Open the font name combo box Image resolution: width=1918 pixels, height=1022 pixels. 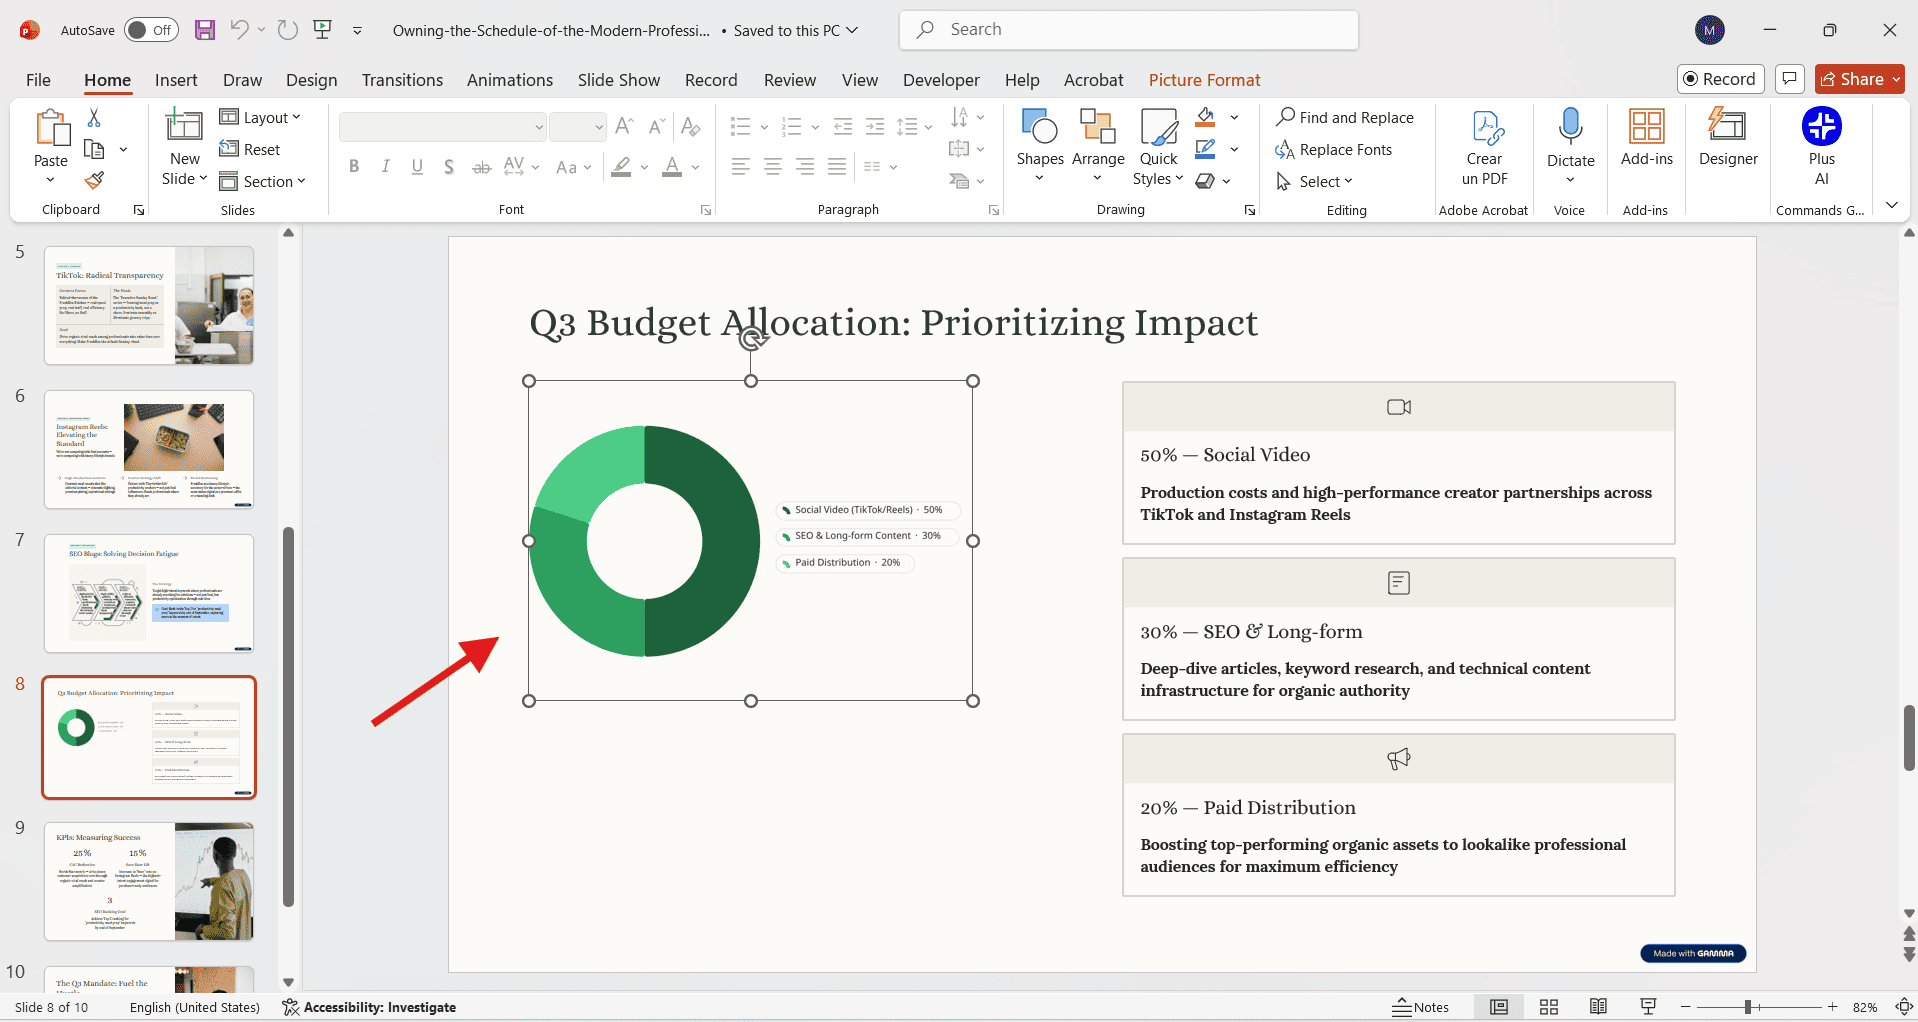click(x=443, y=127)
